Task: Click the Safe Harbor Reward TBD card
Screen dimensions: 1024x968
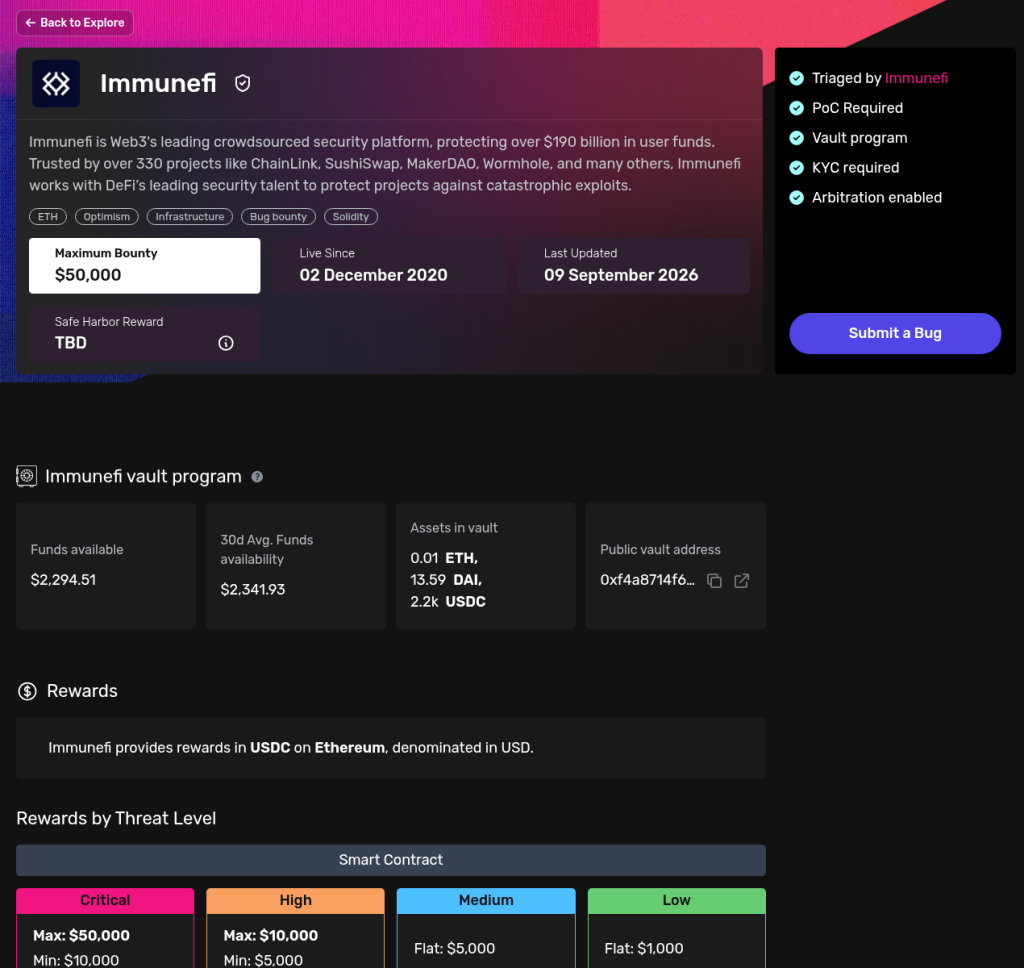Action: click(x=144, y=334)
